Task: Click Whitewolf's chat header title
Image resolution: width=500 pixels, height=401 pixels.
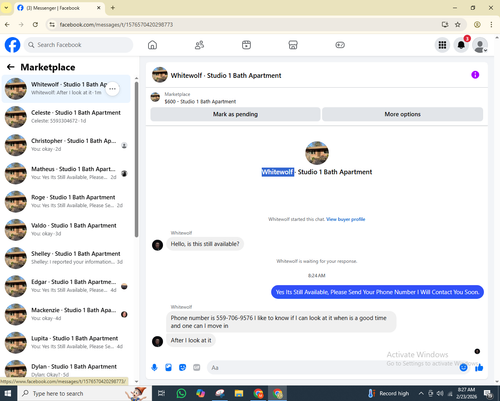Action: (226, 75)
